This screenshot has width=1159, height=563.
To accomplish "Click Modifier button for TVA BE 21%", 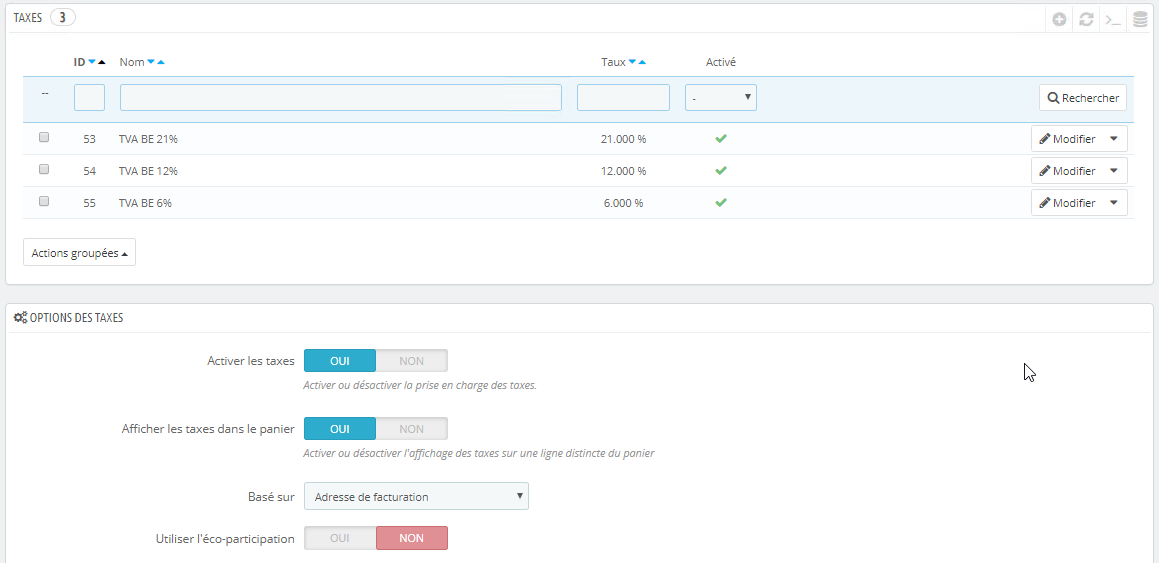I will click(1067, 138).
